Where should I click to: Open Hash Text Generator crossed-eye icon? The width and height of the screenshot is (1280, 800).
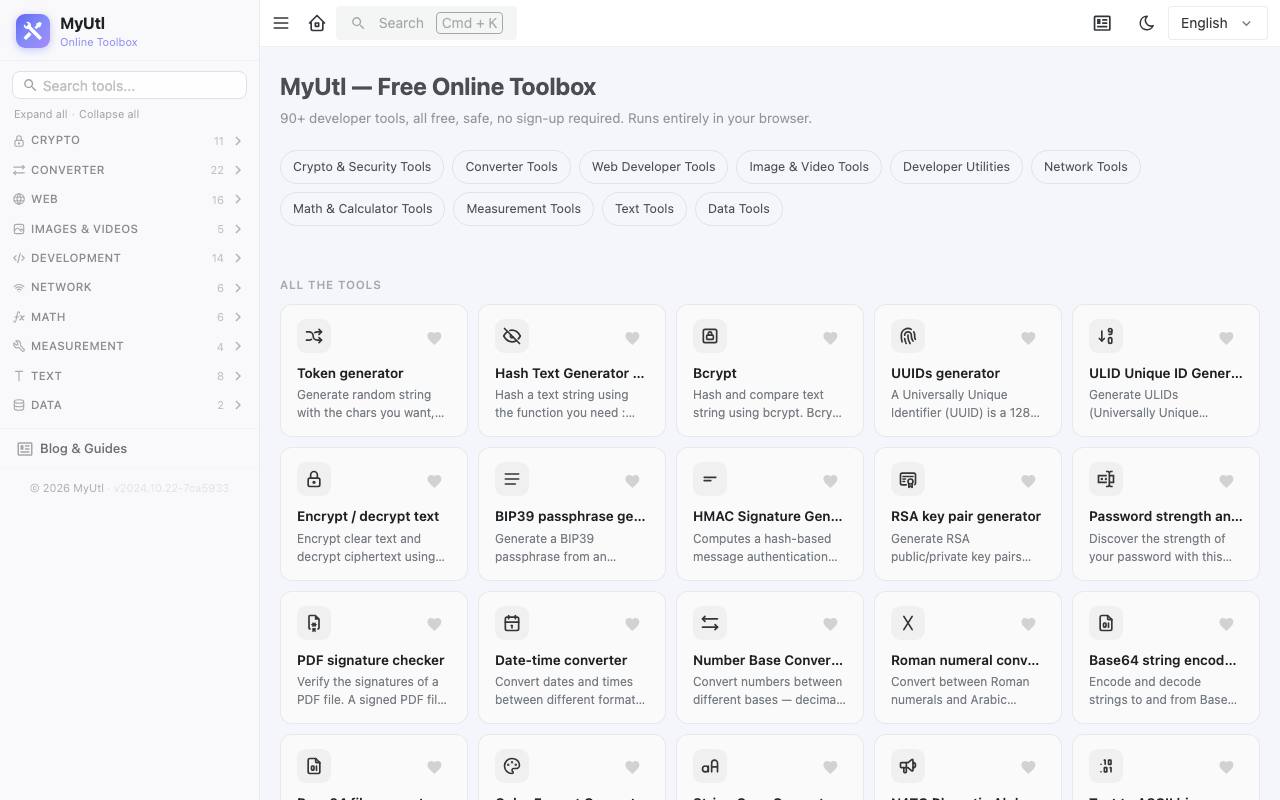(x=512, y=336)
